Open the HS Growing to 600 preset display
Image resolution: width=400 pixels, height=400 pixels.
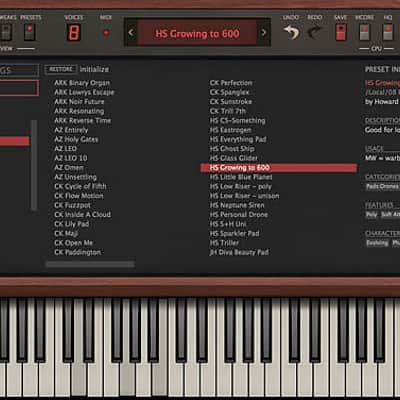[197, 33]
